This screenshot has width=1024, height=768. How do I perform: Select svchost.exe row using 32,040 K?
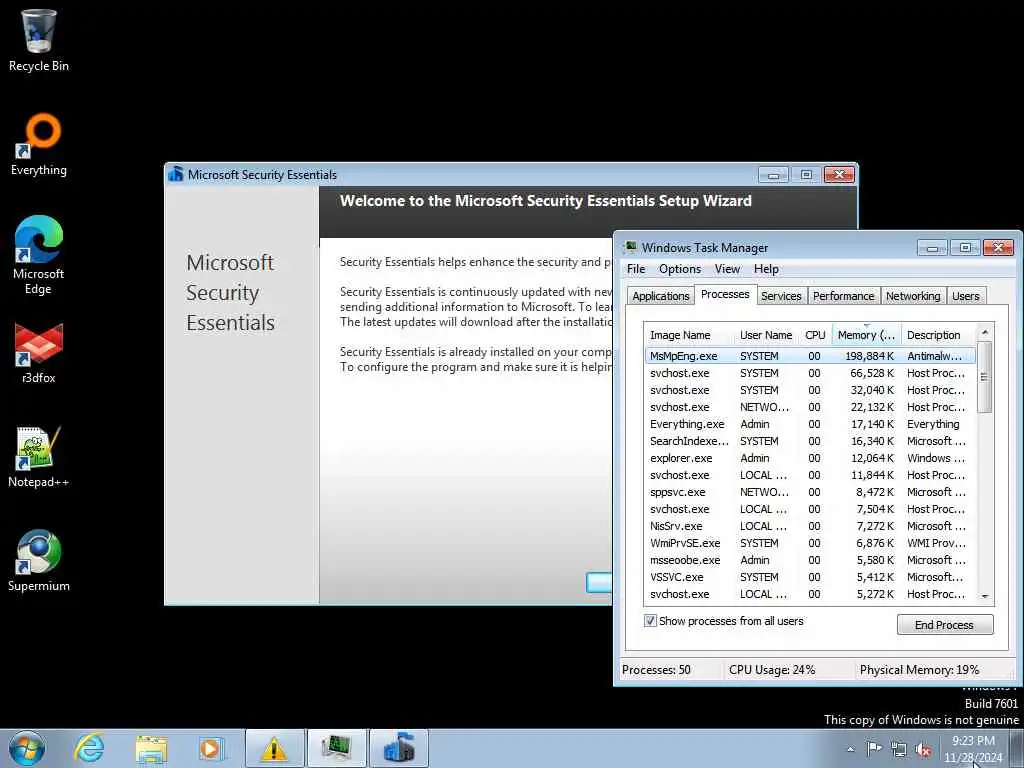[x=809, y=390]
